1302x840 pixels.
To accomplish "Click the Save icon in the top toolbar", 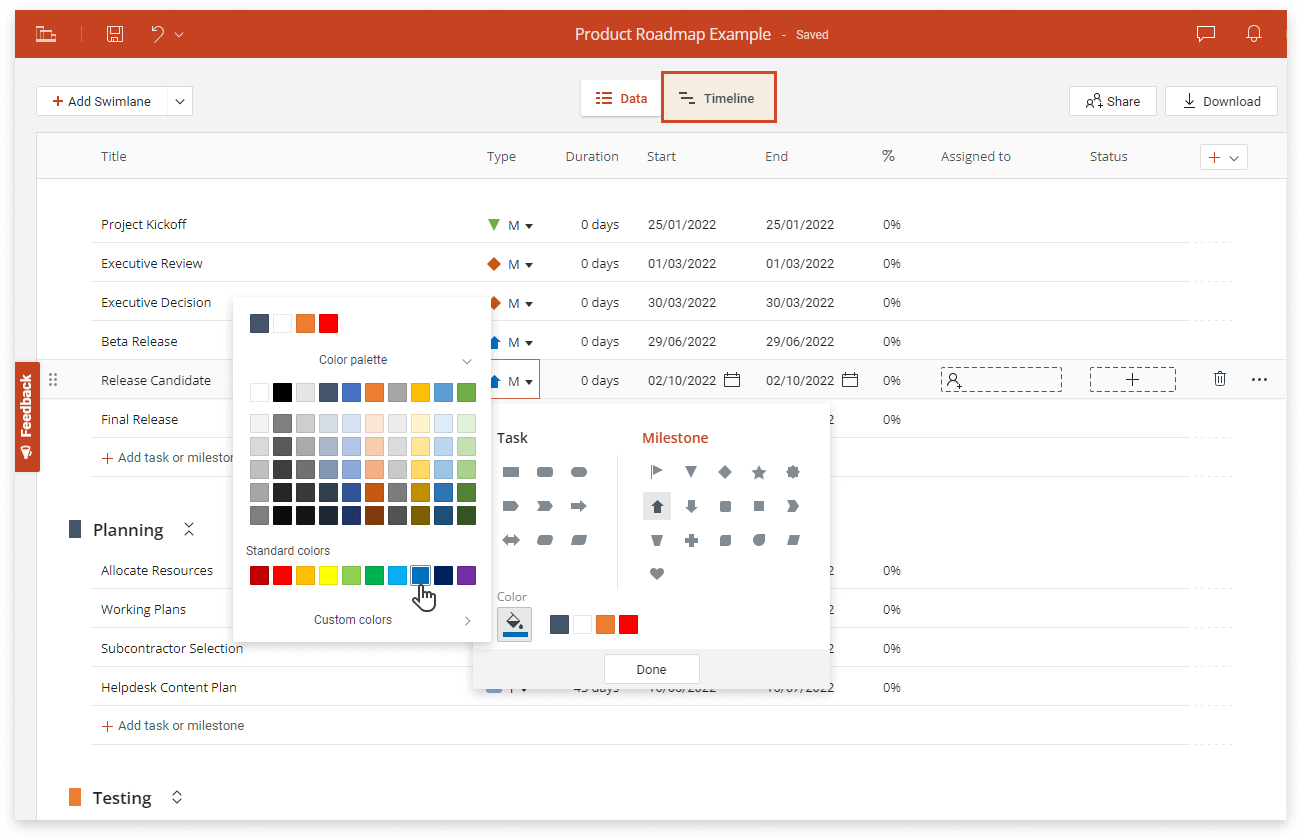I will coord(114,33).
